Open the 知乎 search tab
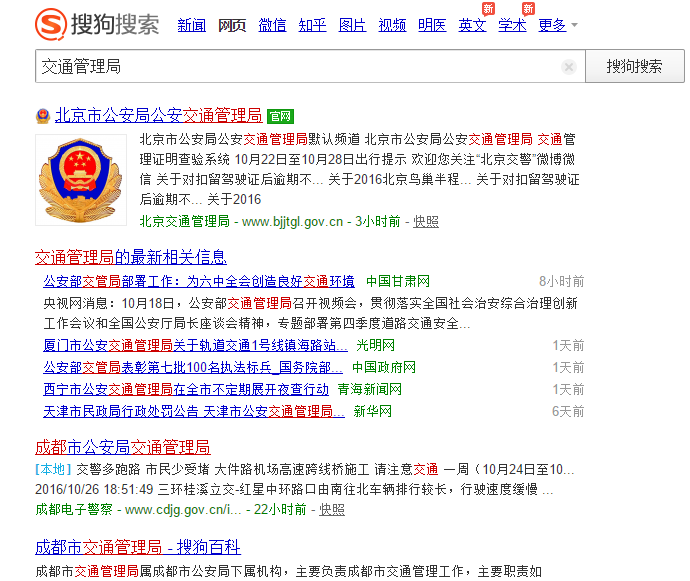Image resolution: width=690 pixels, height=581 pixels. (x=312, y=26)
